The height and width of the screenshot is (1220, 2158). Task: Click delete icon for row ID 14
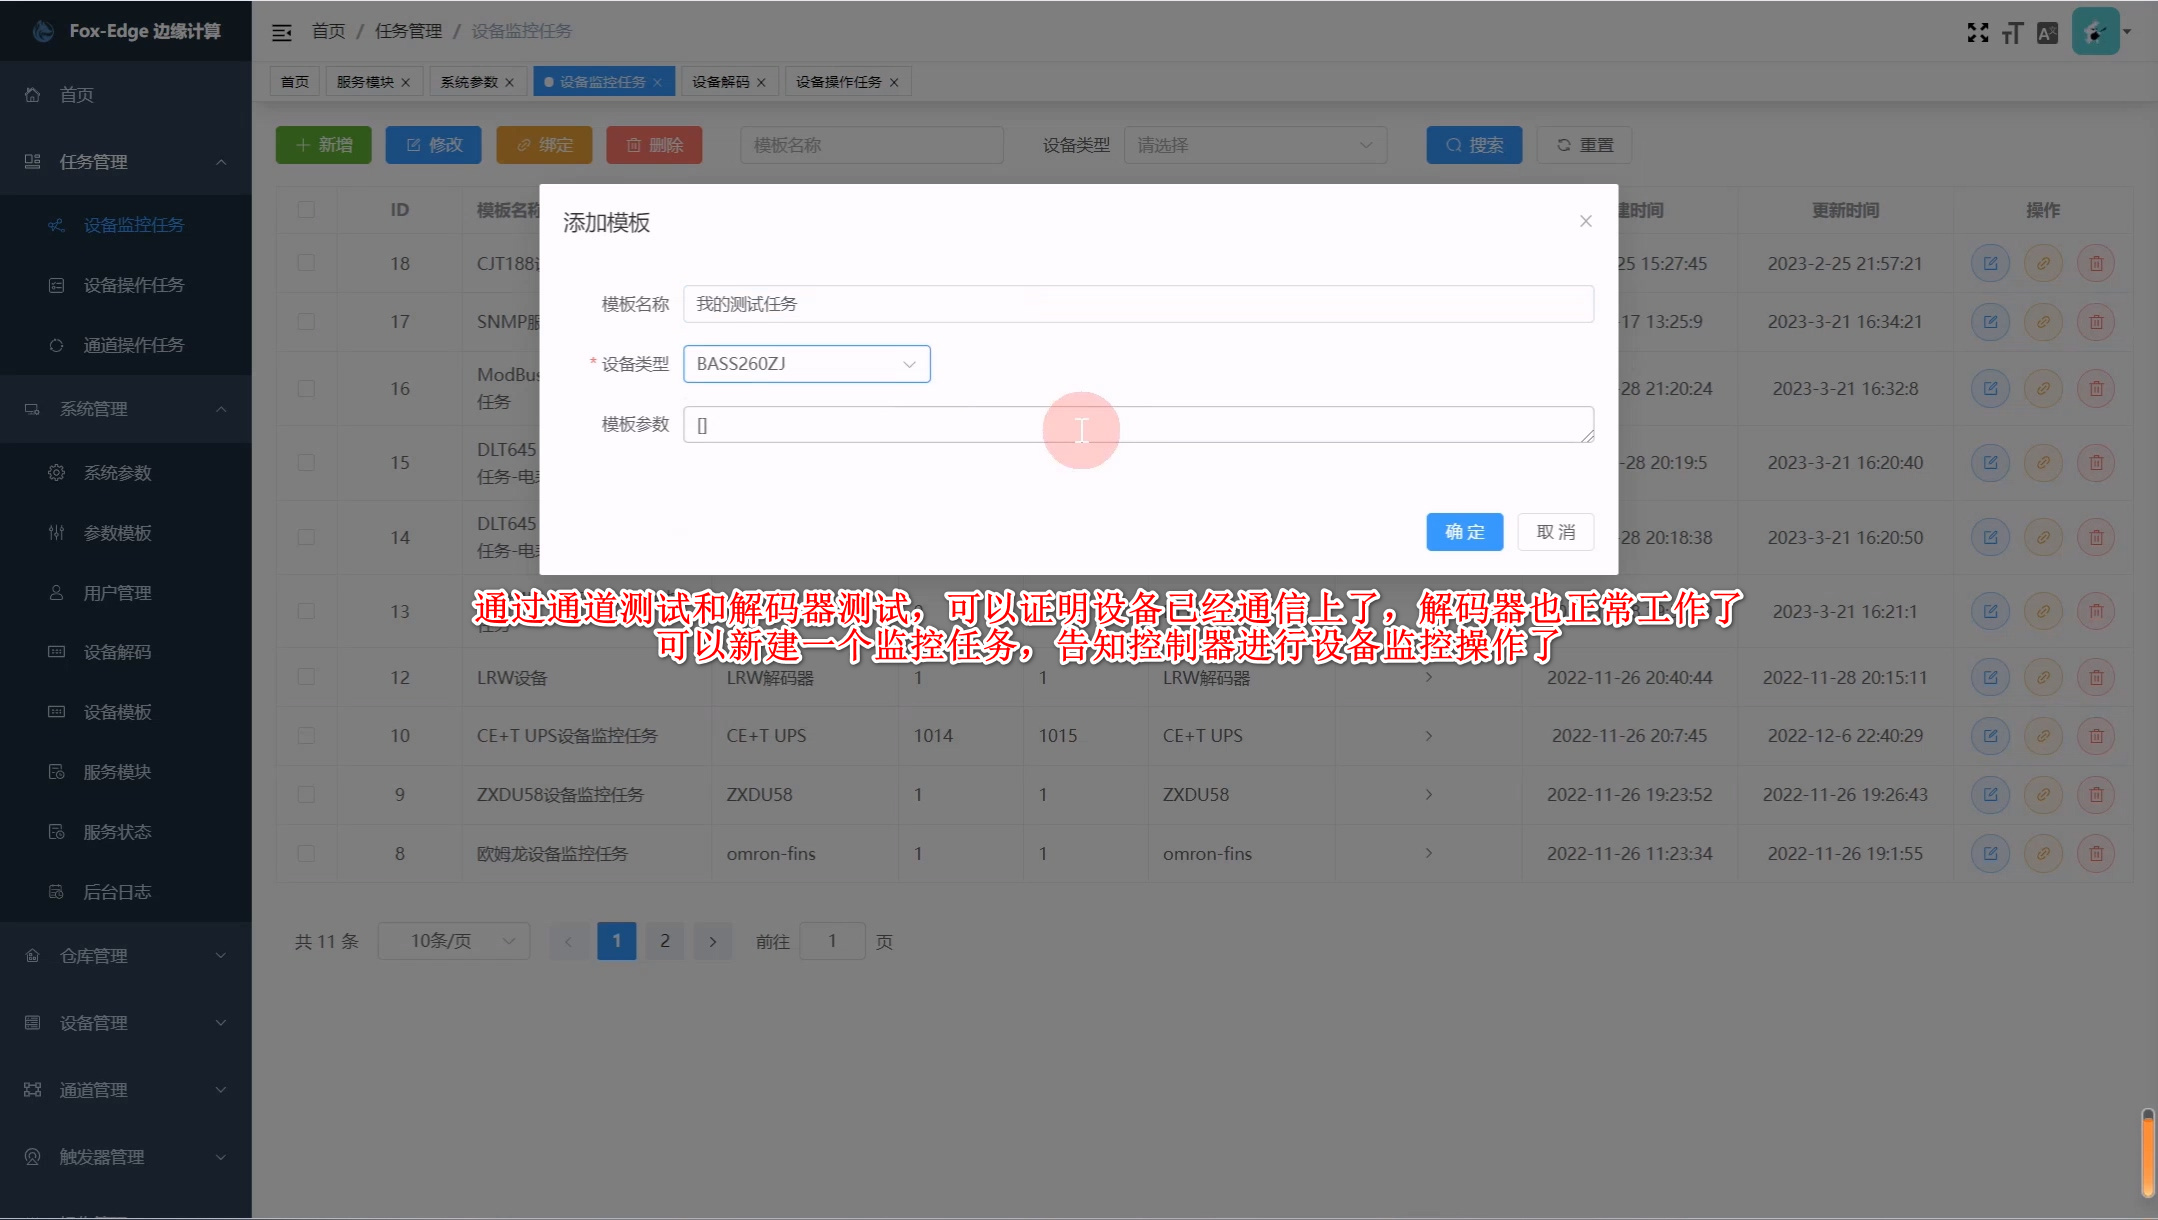tap(2096, 537)
